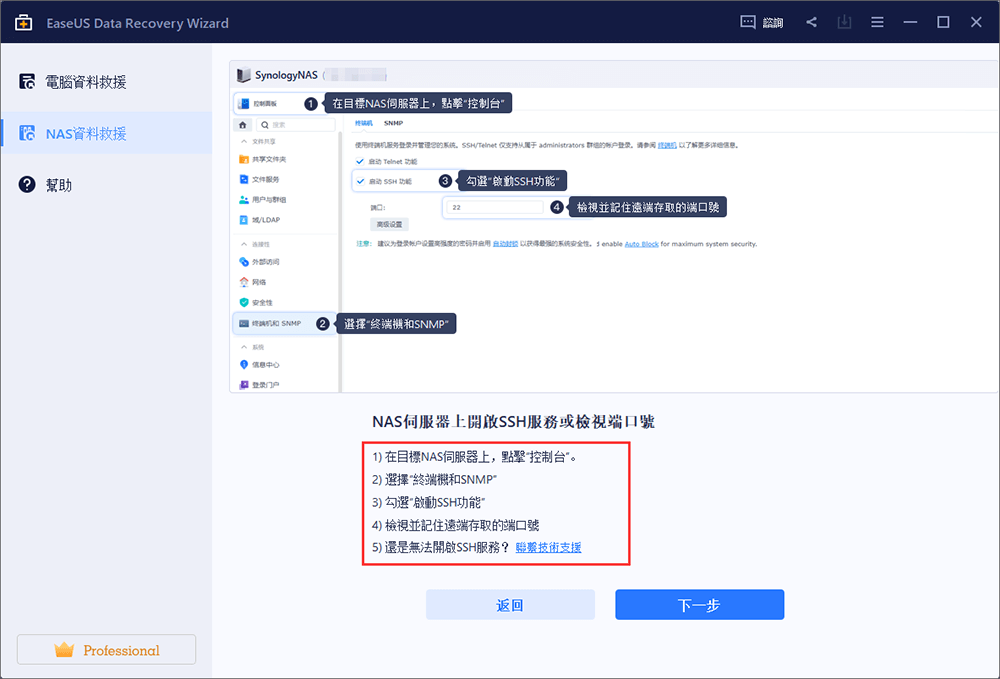Click step 4 text 檢視並記住遠端存取的端口號
This screenshot has height=679, width=1000.
(456, 525)
